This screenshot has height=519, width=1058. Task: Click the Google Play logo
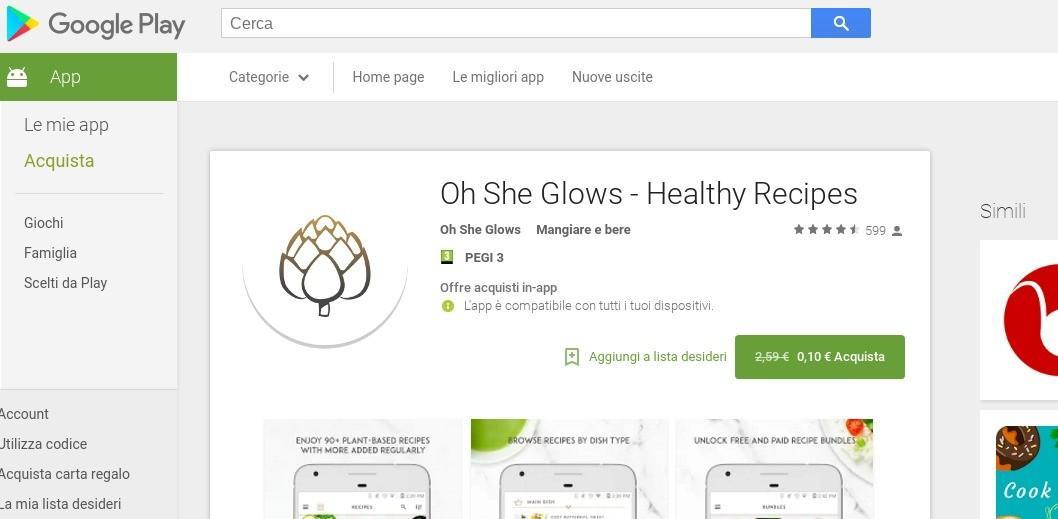(x=96, y=24)
